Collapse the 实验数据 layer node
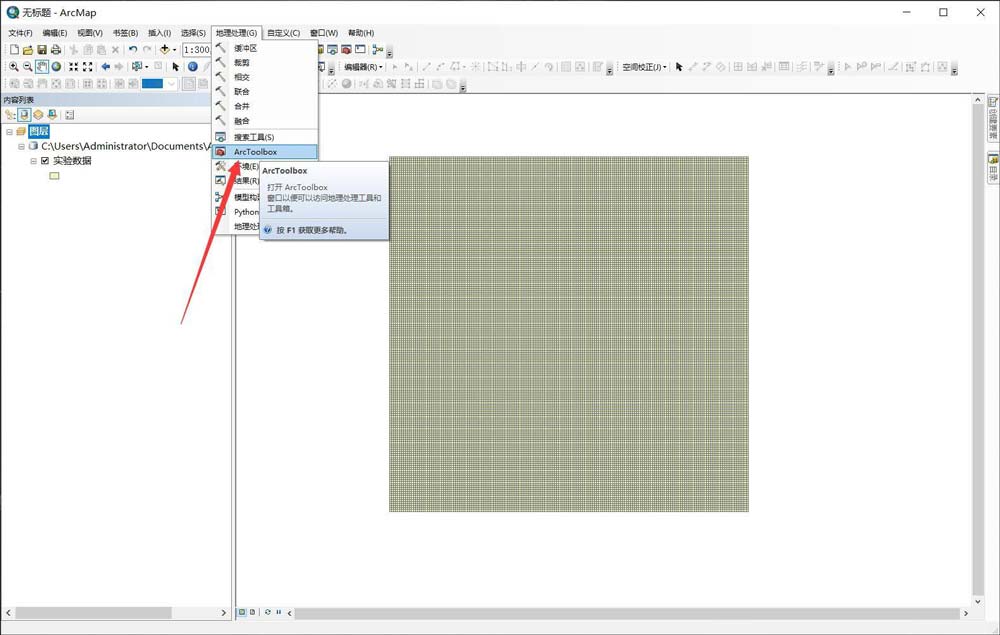 click(33, 161)
